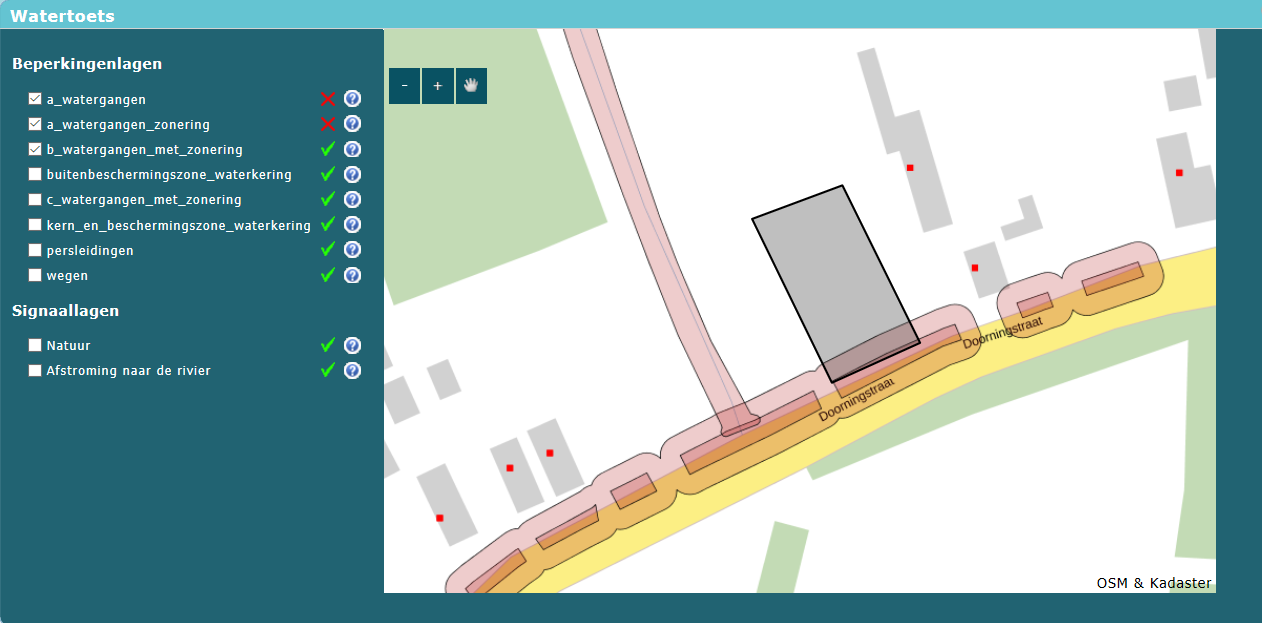Viewport: 1262px width, 623px height.
Task: Click green checkmark status beside b_watergangen_met_zonering
Action: point(327,149)
